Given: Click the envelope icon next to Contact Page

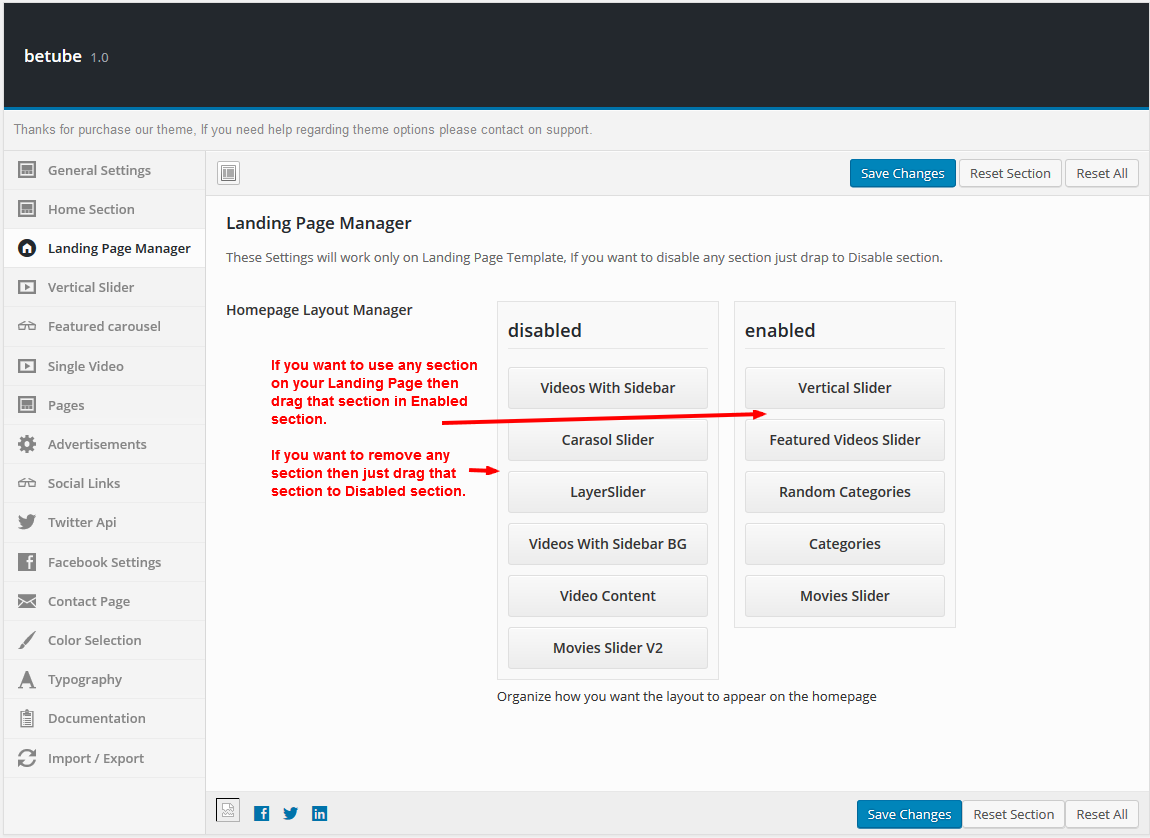Looking at the screenshot, I should pyautogui.click(x=27, y=601).
